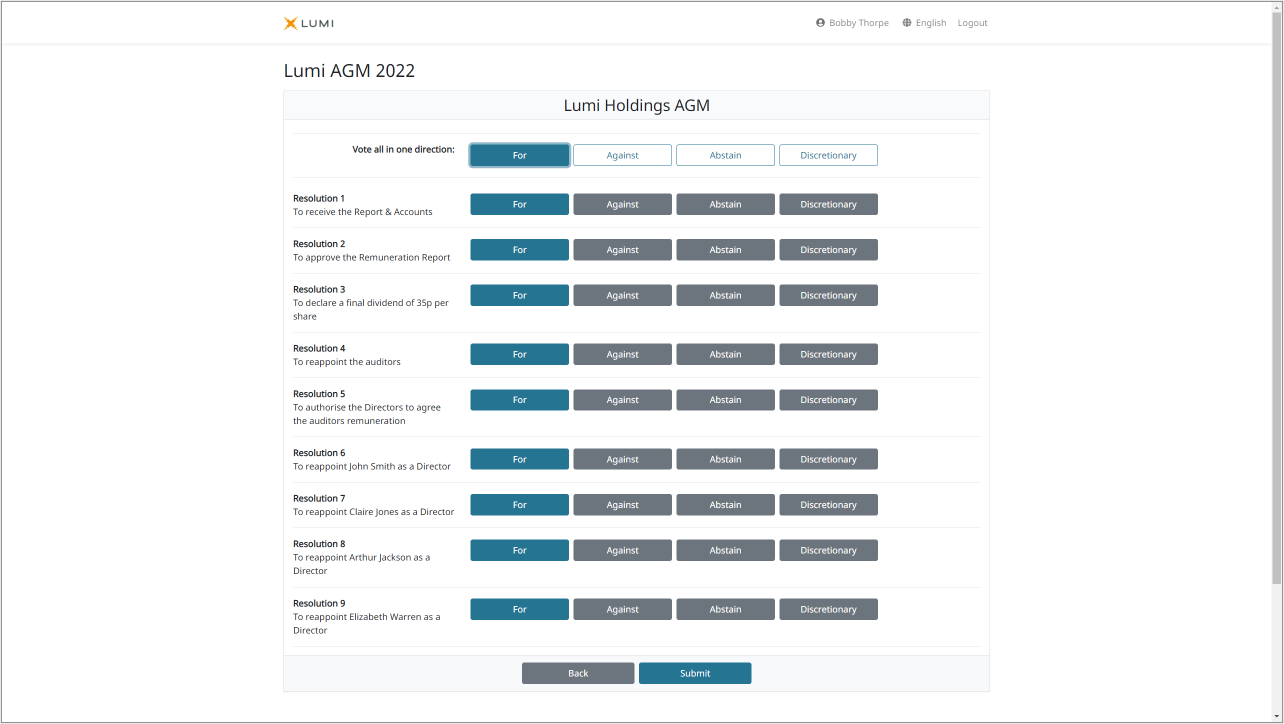This screenshot has height=724, width=1284.
Task: Click the Lumi AGM 2022 heading
Action: coord(349,71)
